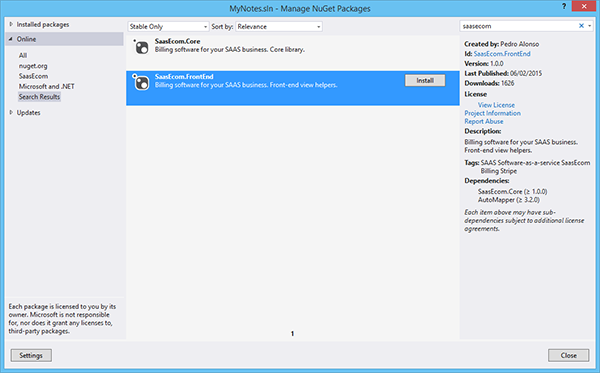Open the Settings button
This screenshot has width=600, height=373.
tap(31, 355)
